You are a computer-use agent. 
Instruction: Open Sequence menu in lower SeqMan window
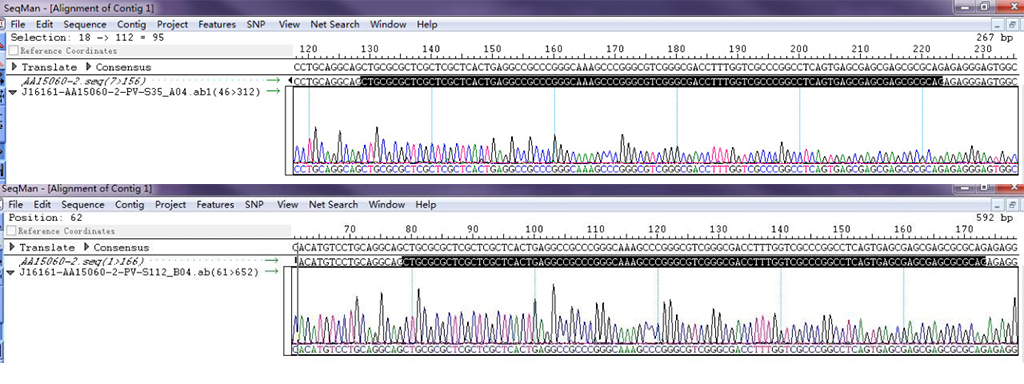[84, 204]
